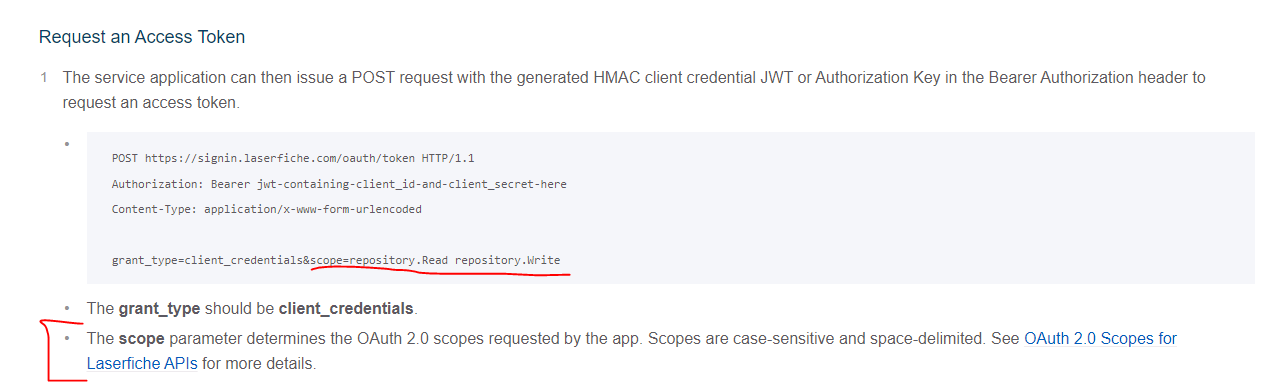Click the underlined scope=repository.Read text

(379, 260)
